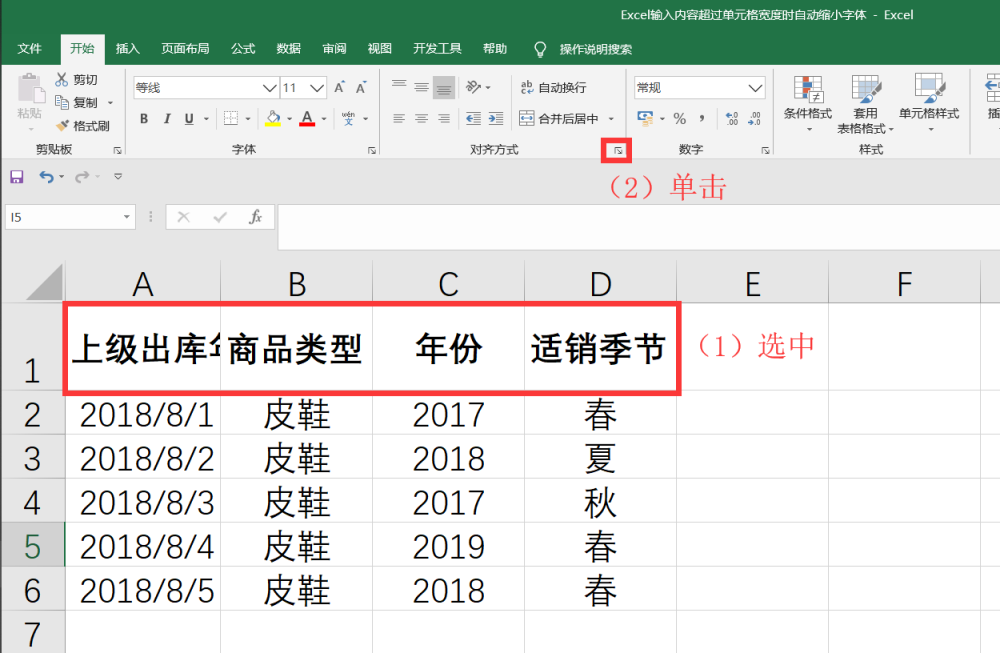
Task: Click Merge and Center (合并后居中)
Action: [x=559, y=119]
